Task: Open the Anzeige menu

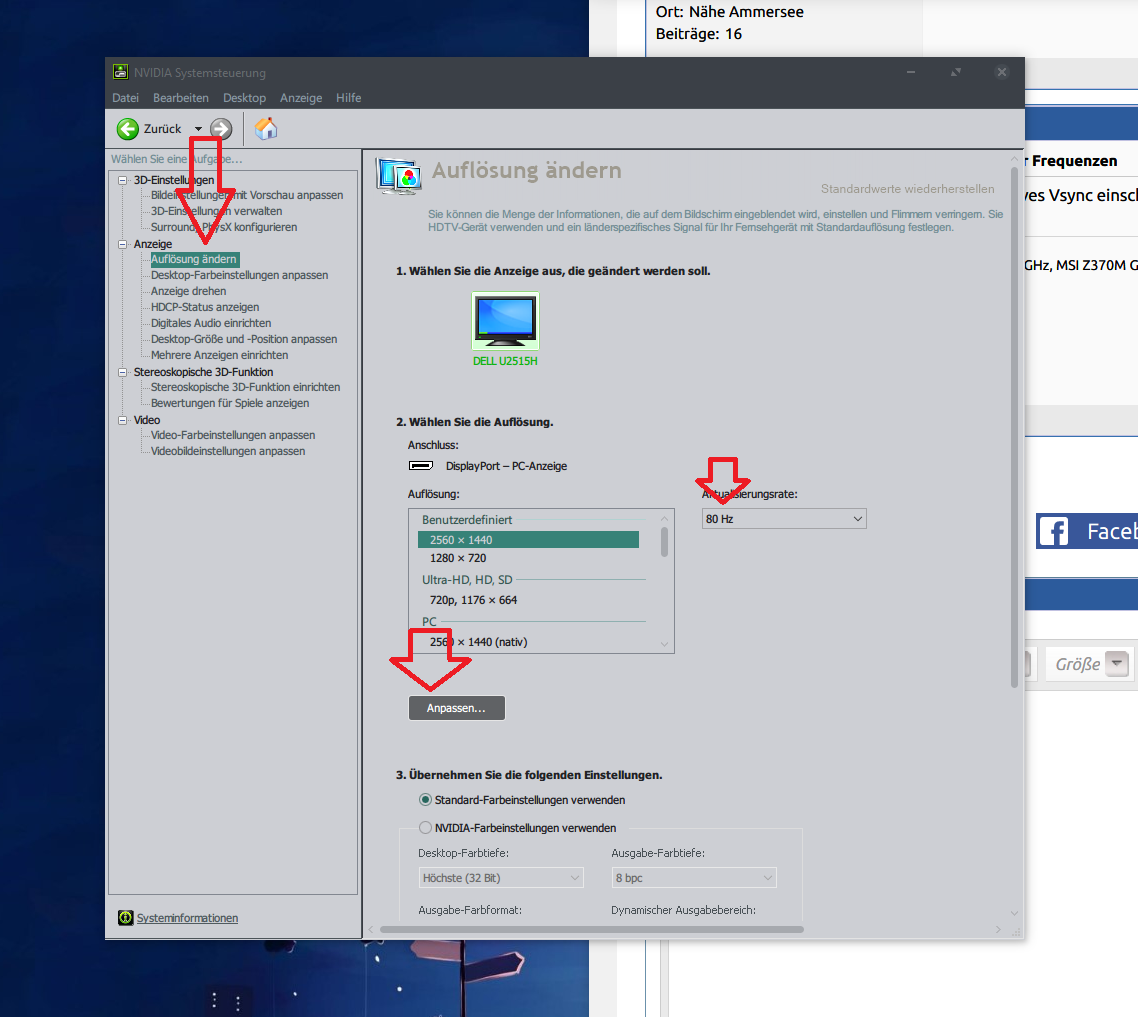Action: [301, 98]
